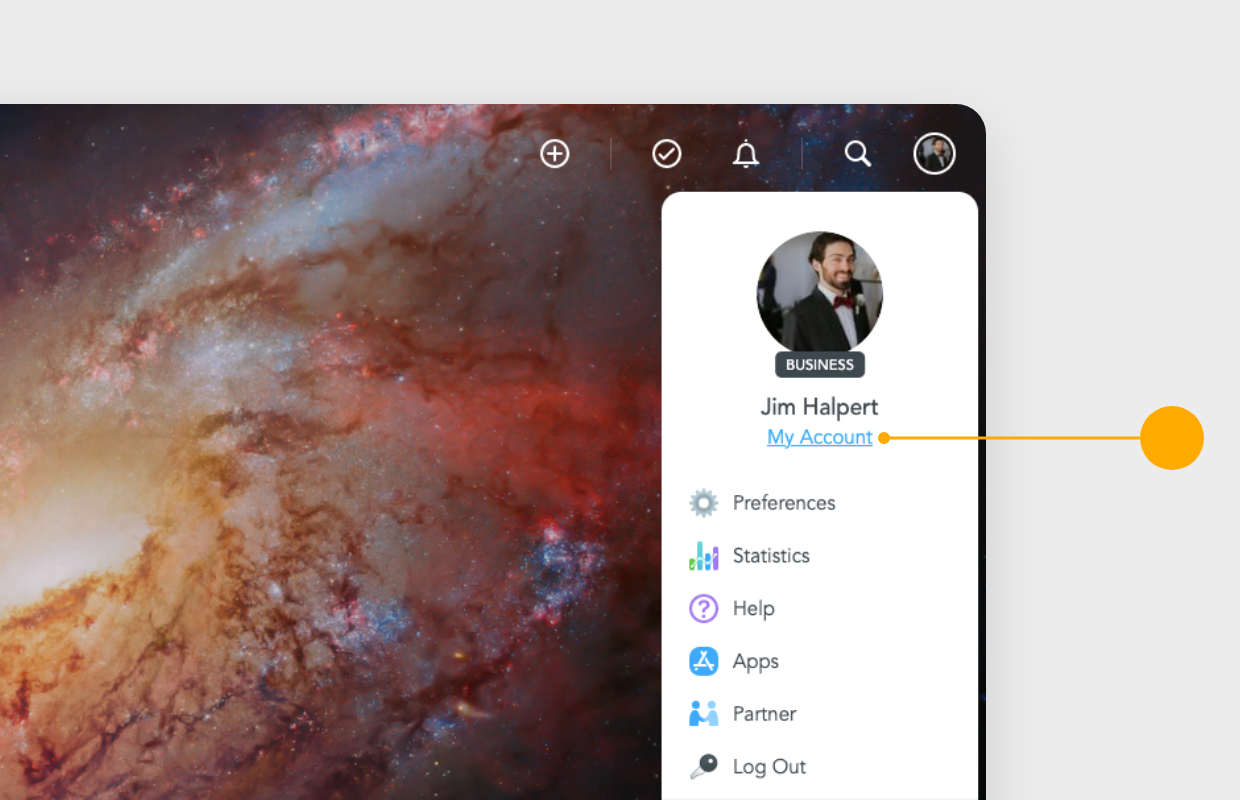Choose Apps from the account menu
1240x800 pixels.
[x=755, y=661]
